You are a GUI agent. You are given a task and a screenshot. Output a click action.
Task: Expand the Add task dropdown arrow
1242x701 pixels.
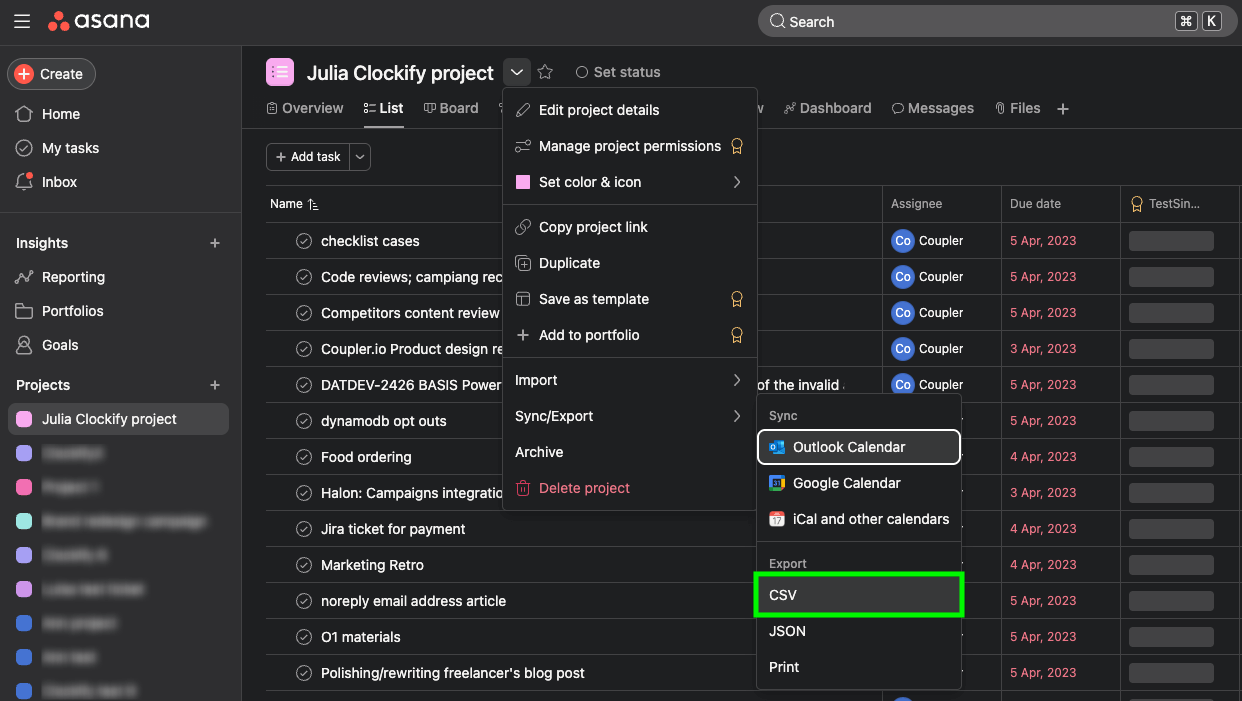pyautogui.click(x=360, y=157)
